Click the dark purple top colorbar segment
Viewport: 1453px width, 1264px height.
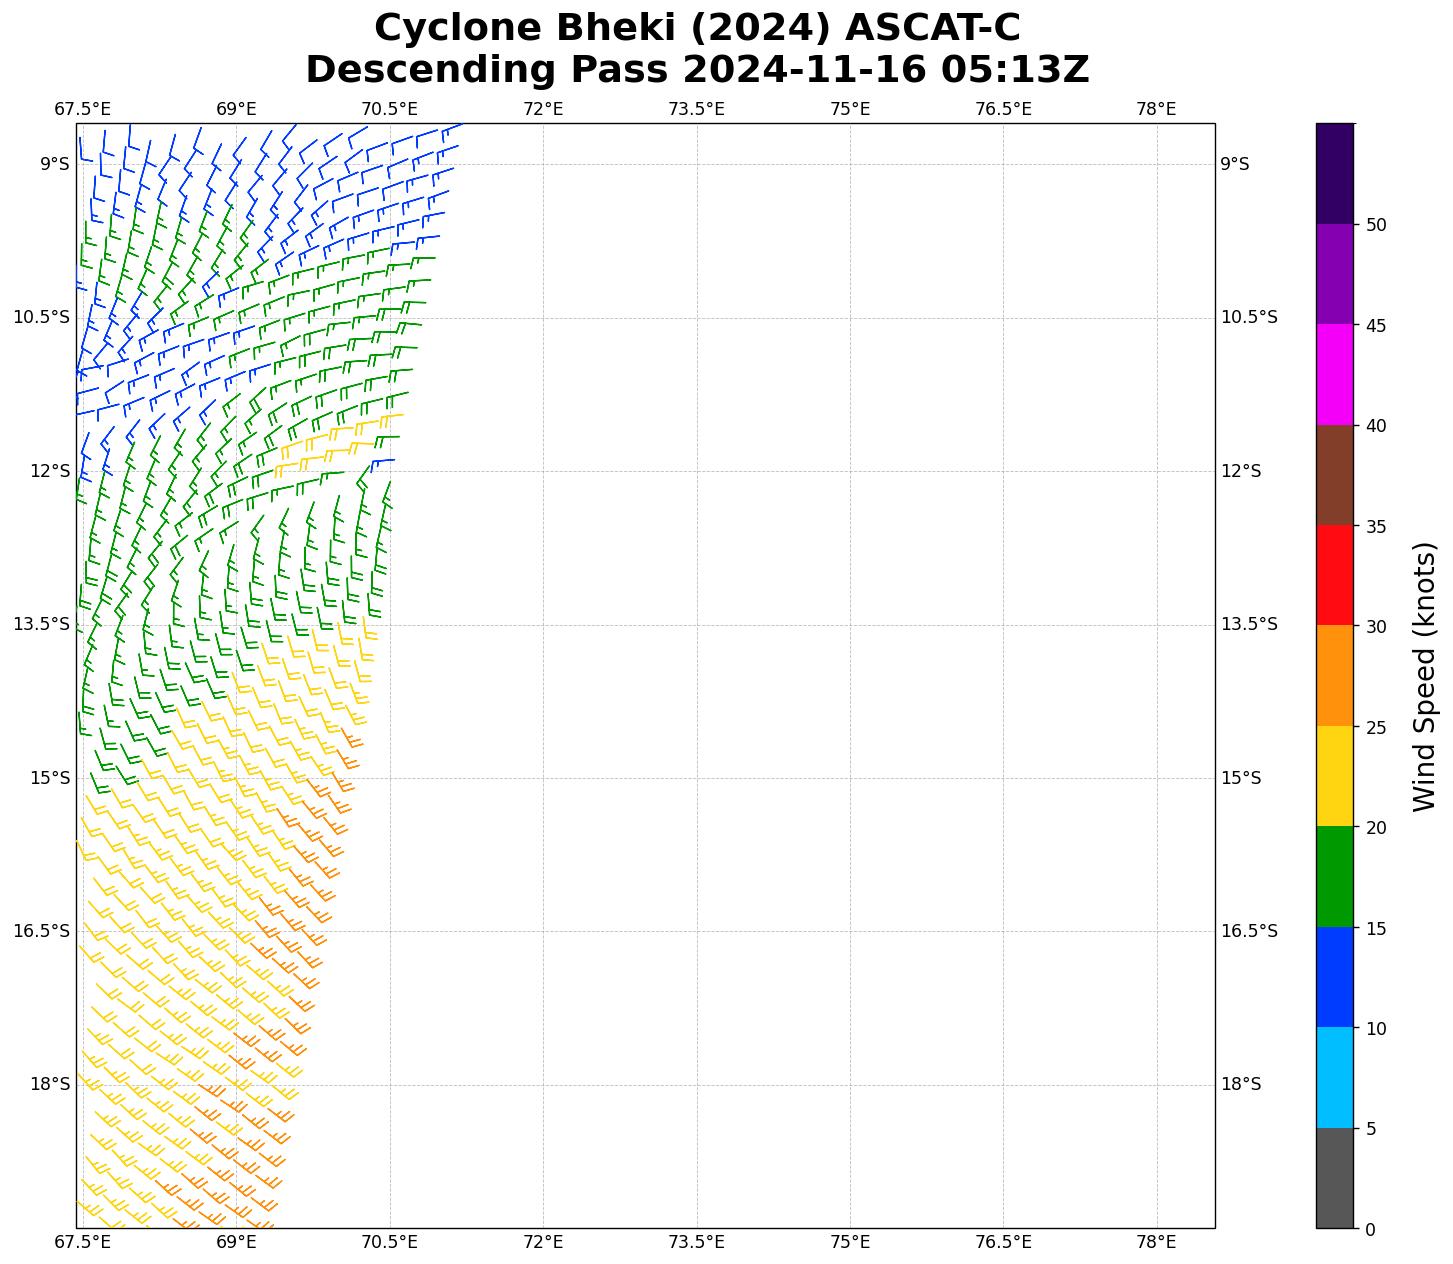1334,173
